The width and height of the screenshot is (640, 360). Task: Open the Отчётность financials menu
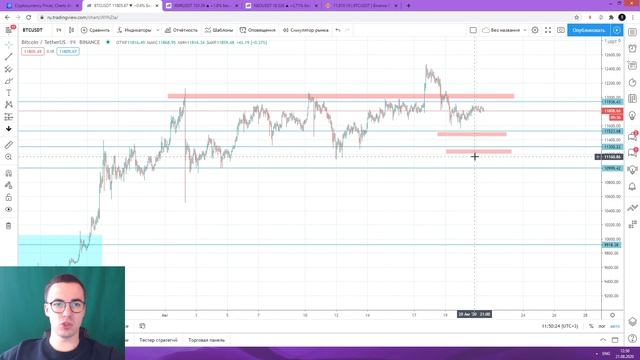(x=181, y=30)
